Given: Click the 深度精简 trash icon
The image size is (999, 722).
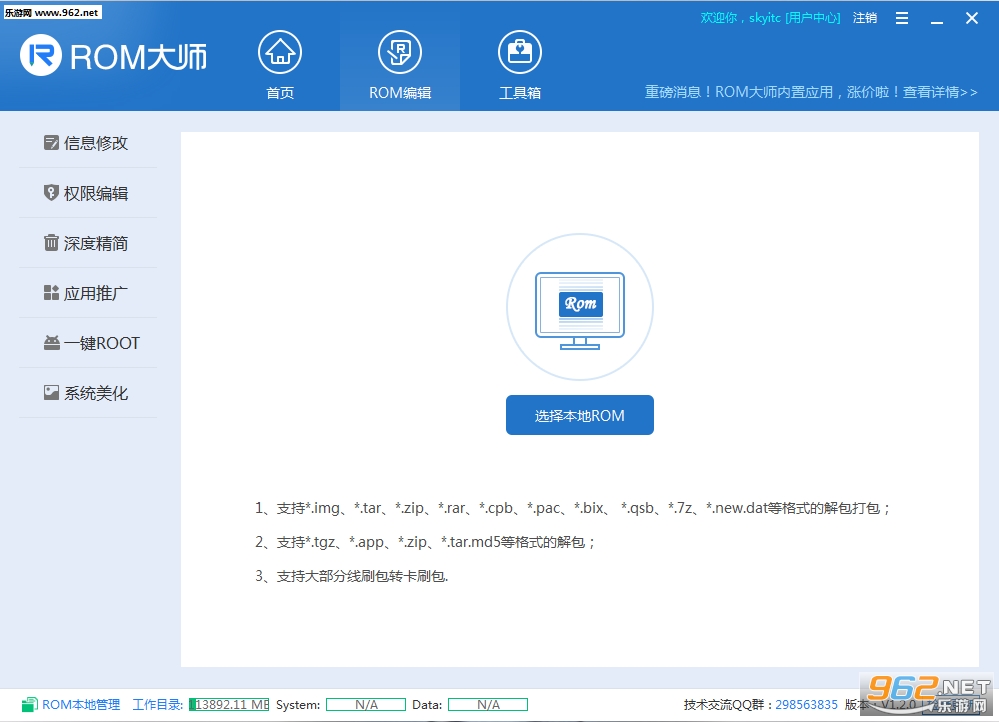Looking at the screenshot, I should 51,243.
